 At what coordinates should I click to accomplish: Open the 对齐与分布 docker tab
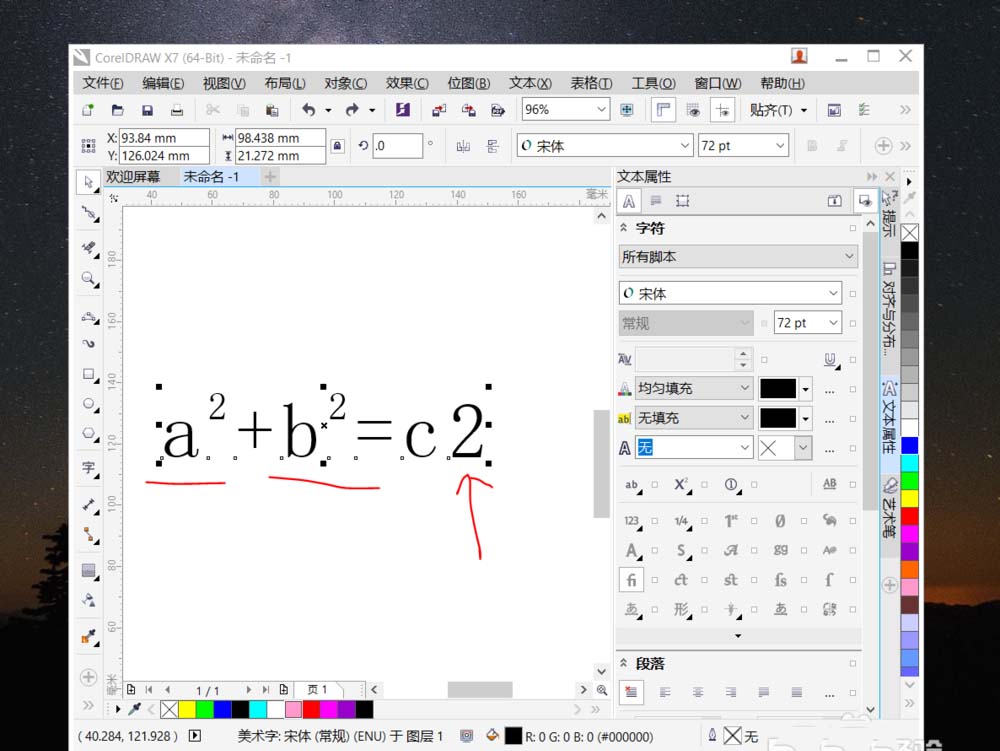pyautogui.click(x=889, y=309)
